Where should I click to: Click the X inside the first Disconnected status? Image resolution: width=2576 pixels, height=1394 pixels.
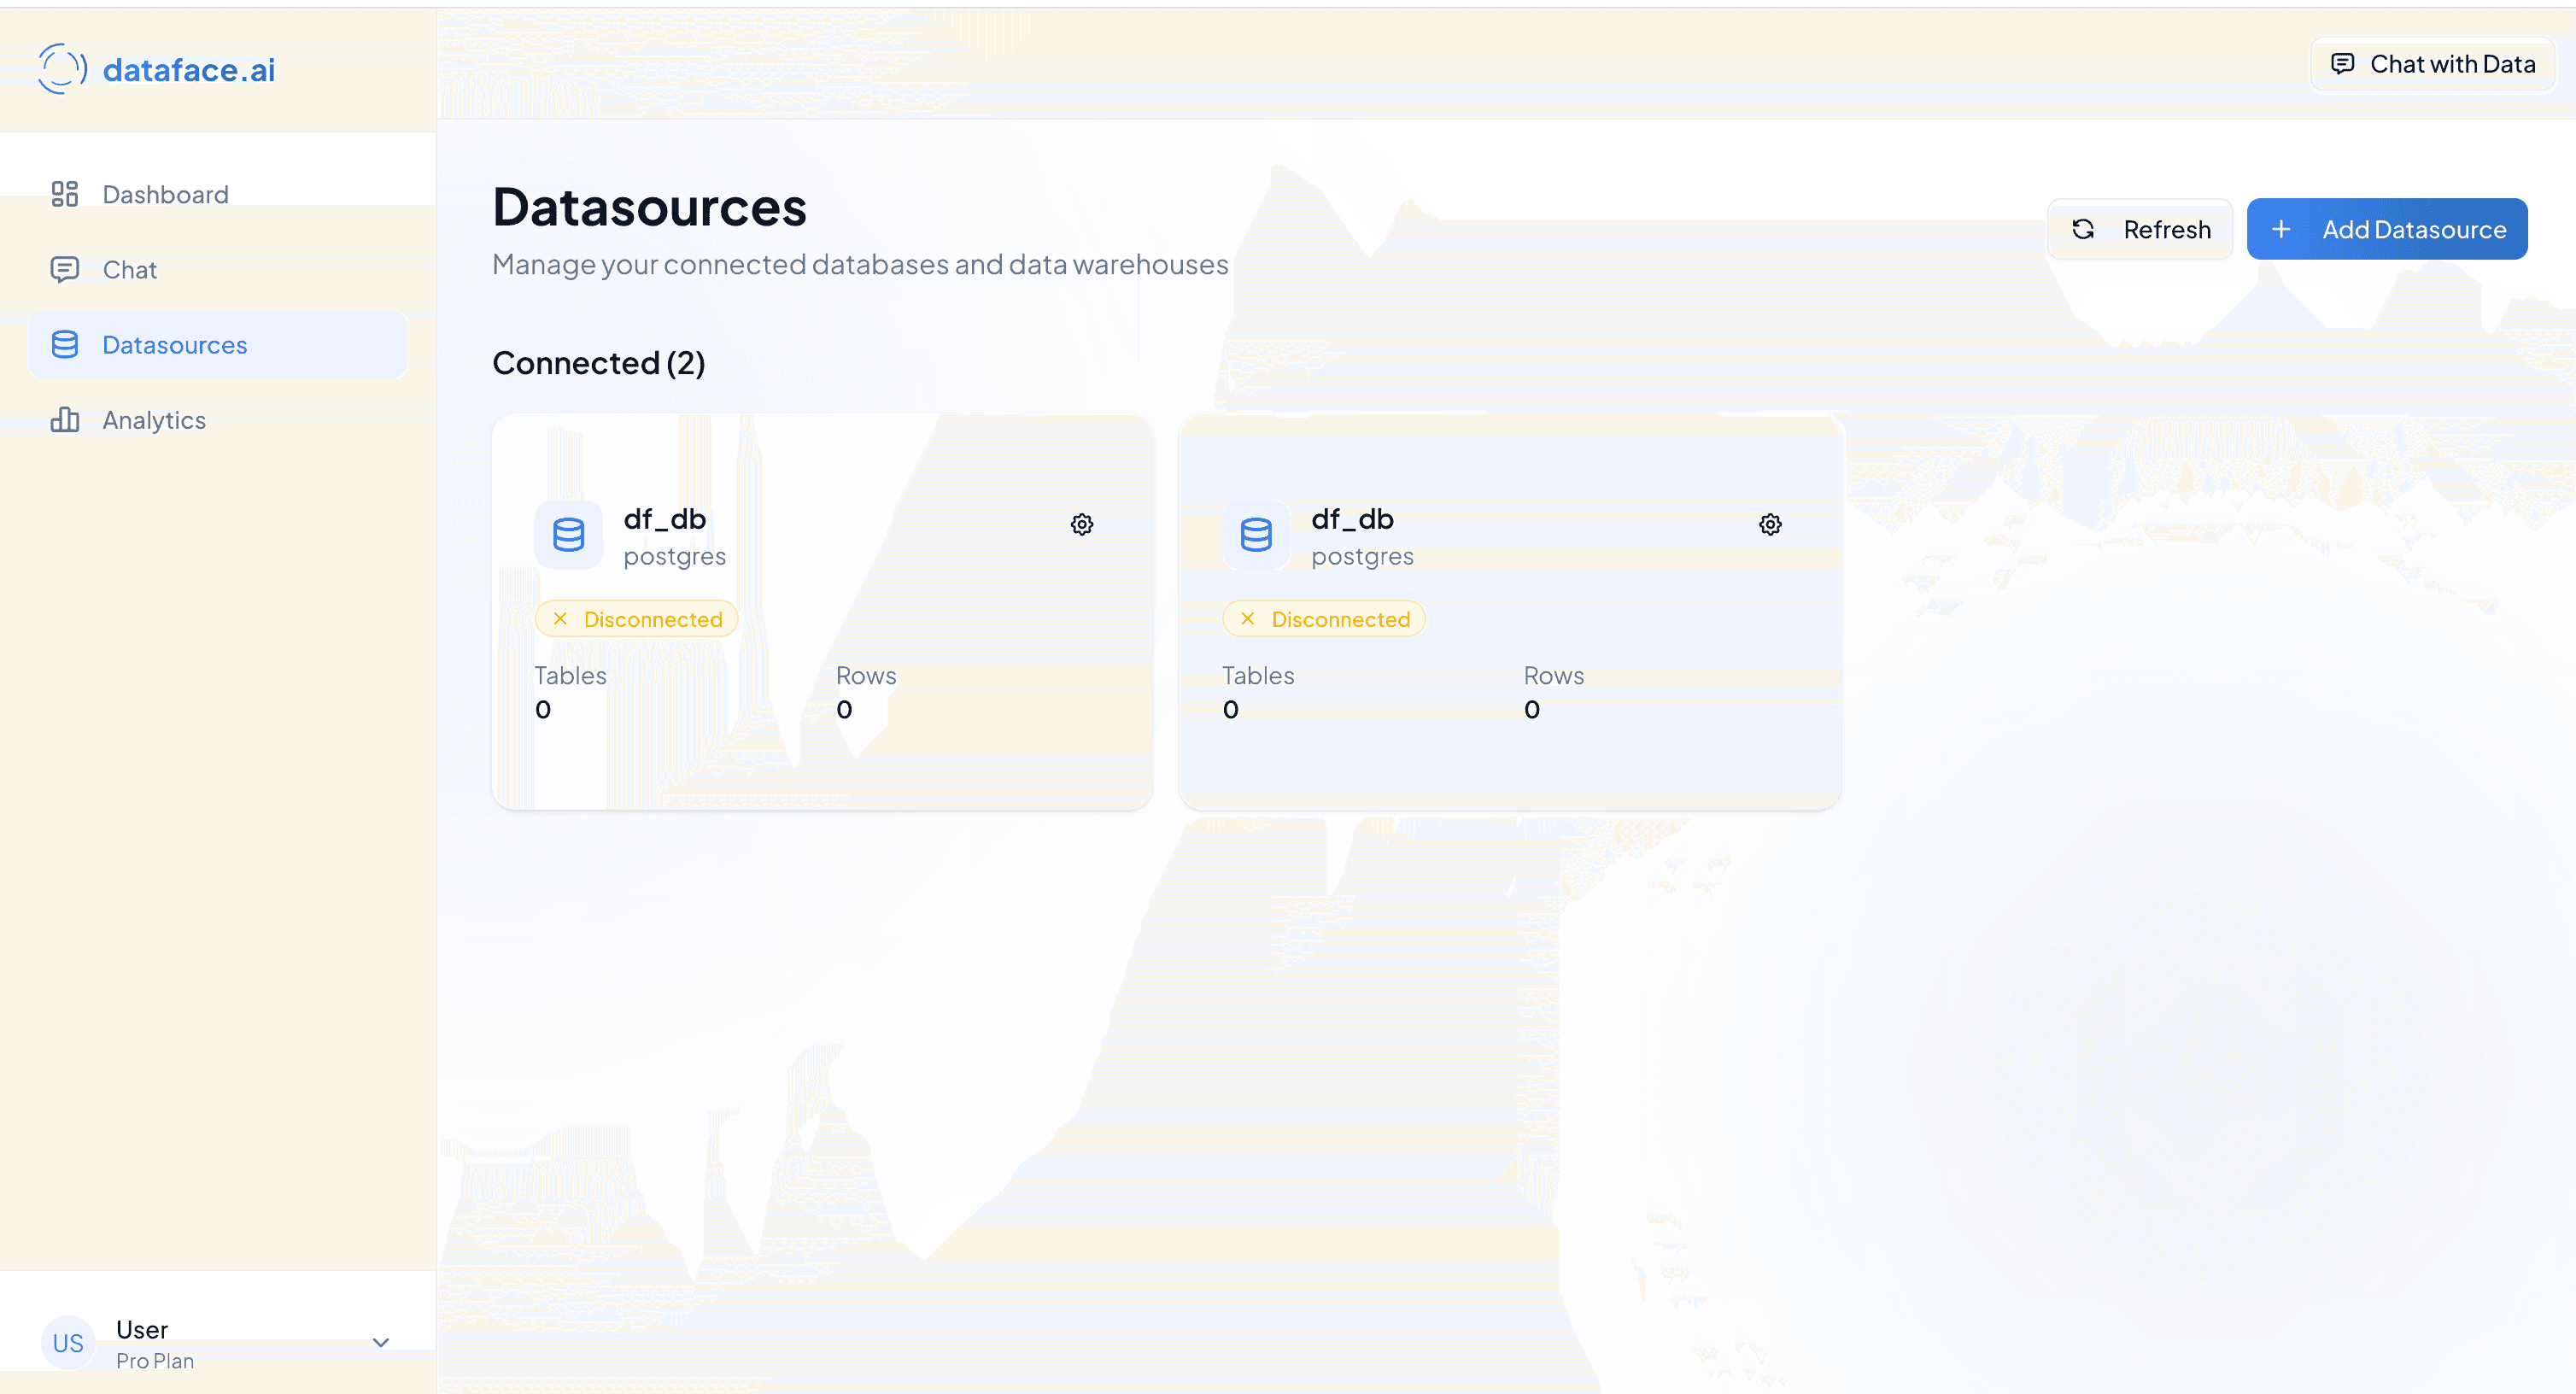(x=561, y=618)
